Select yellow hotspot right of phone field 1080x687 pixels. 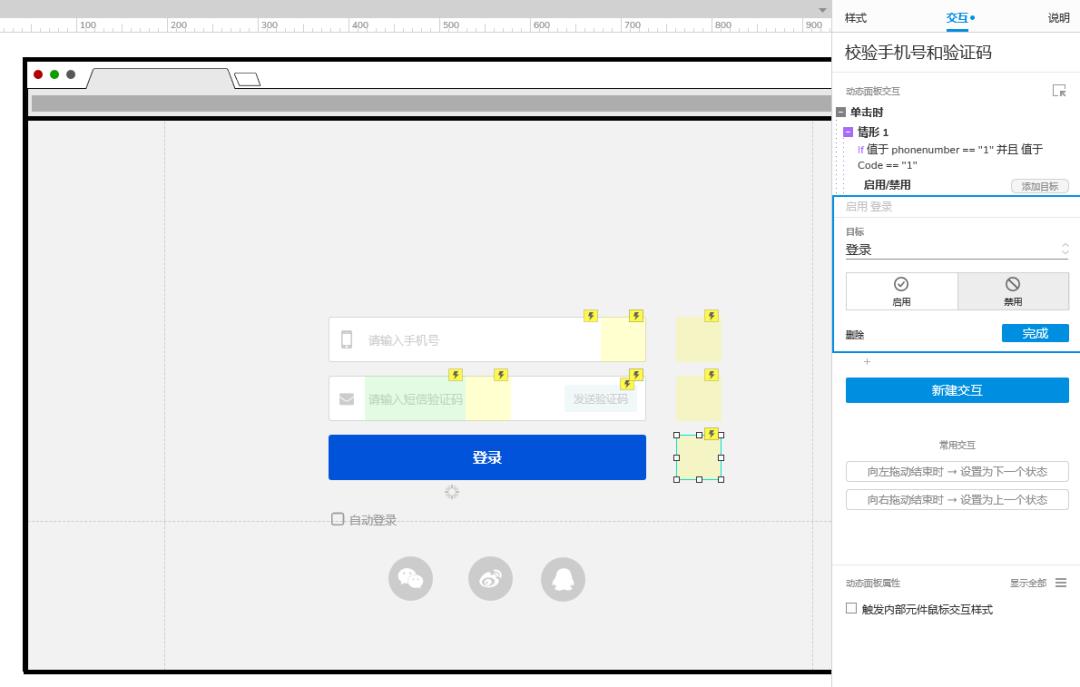click(698, 339)
